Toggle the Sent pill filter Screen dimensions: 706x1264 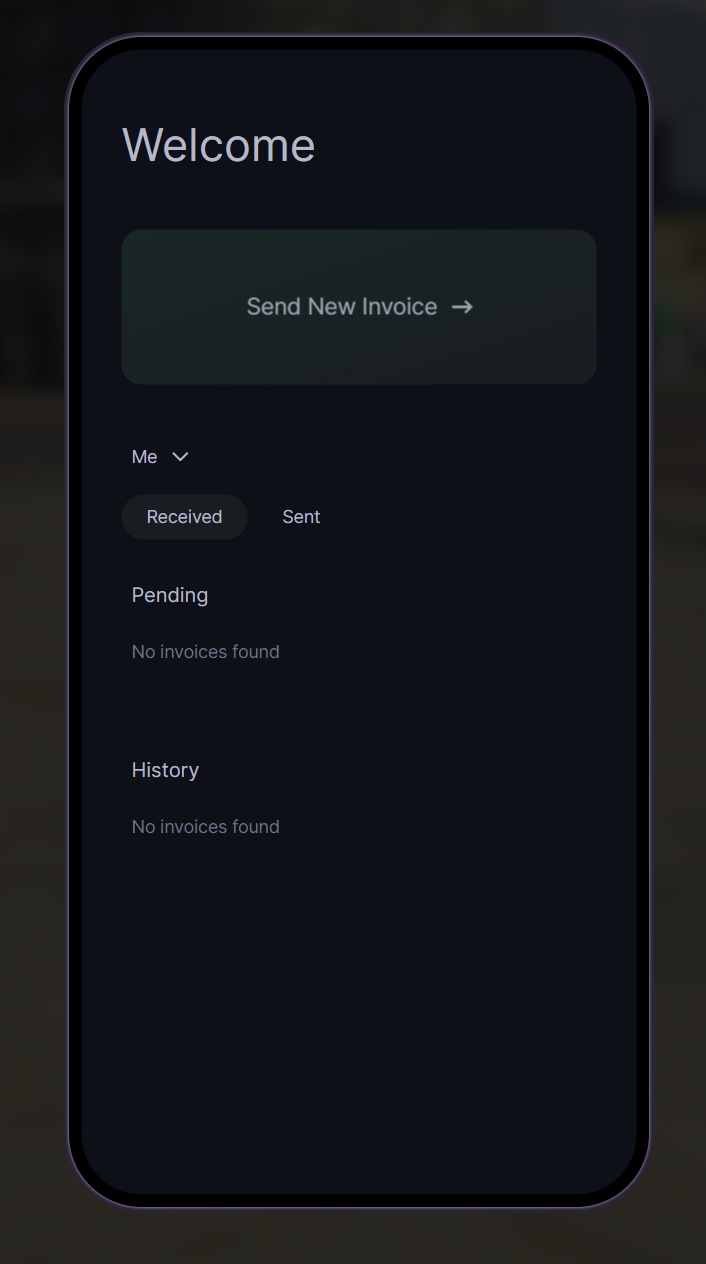[301, 517]
